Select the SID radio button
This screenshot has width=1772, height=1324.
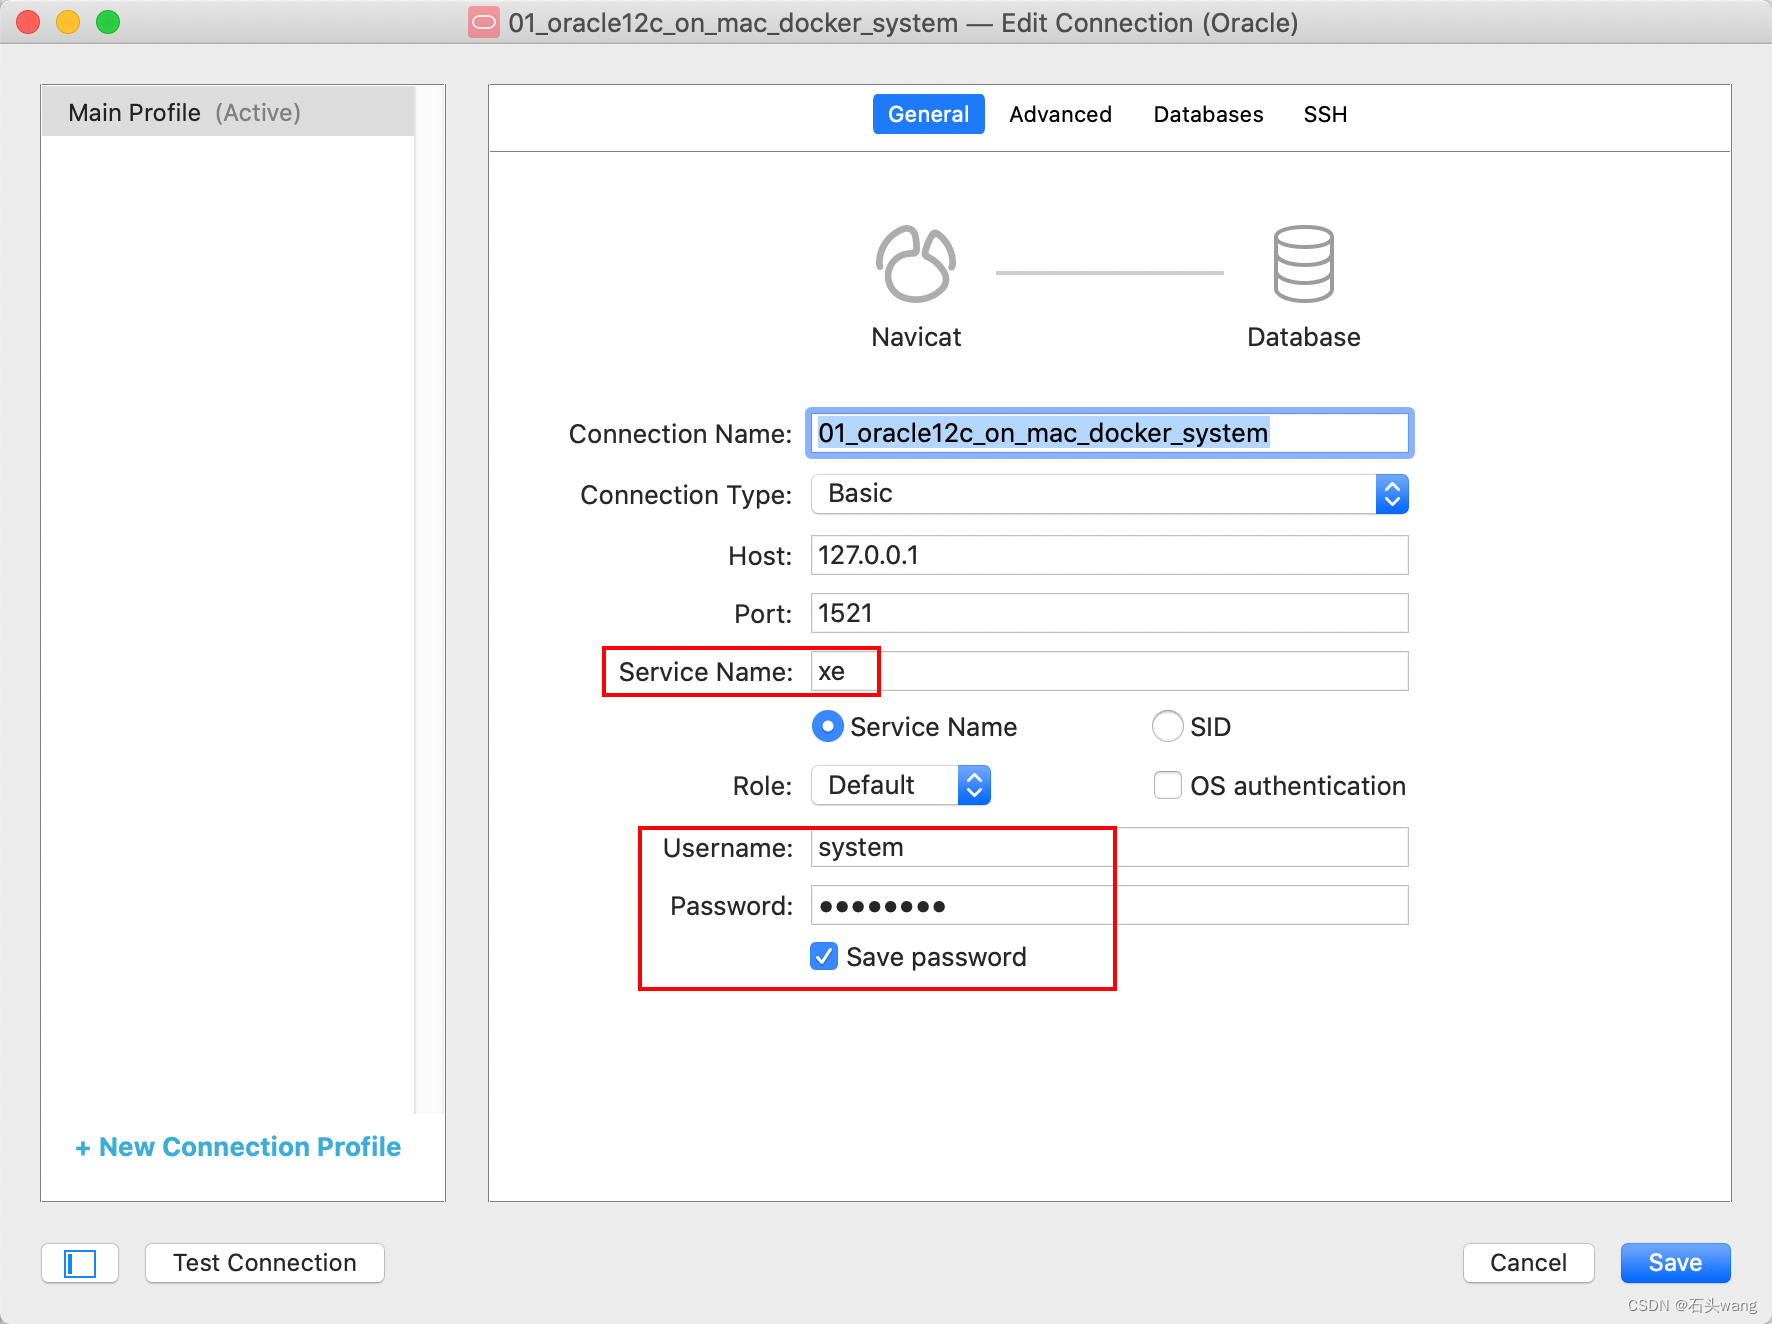pyautogui.click(x=1168, y=726)
